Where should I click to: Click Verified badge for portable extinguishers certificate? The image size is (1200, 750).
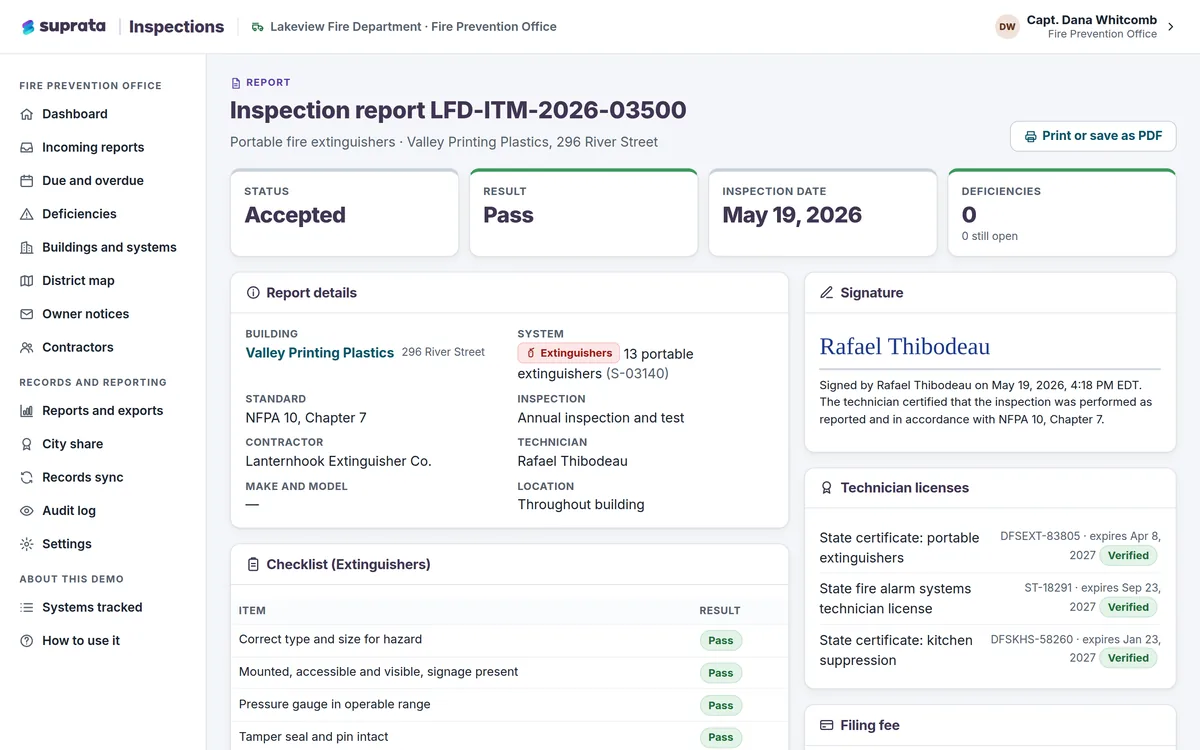coord(1129,556)
